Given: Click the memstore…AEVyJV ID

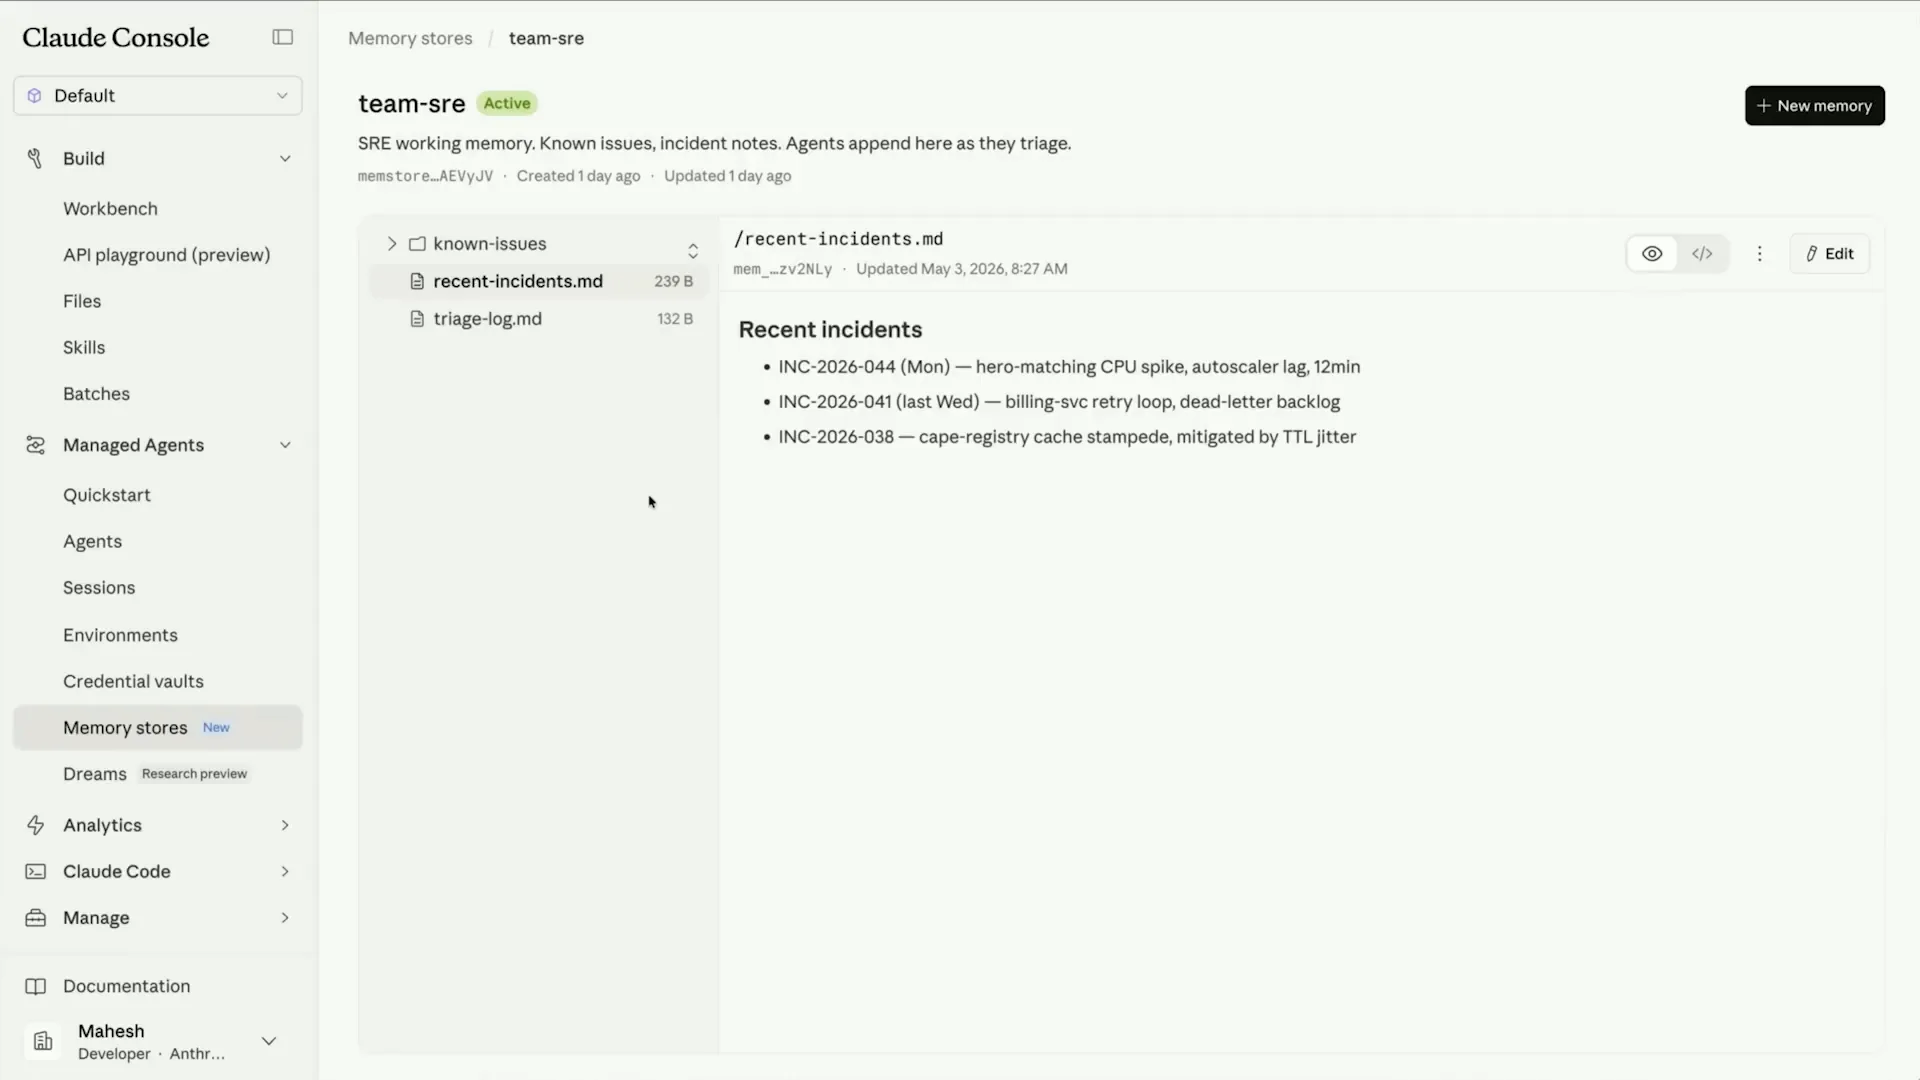Looking at the screenshot, I should coord(425,176).
